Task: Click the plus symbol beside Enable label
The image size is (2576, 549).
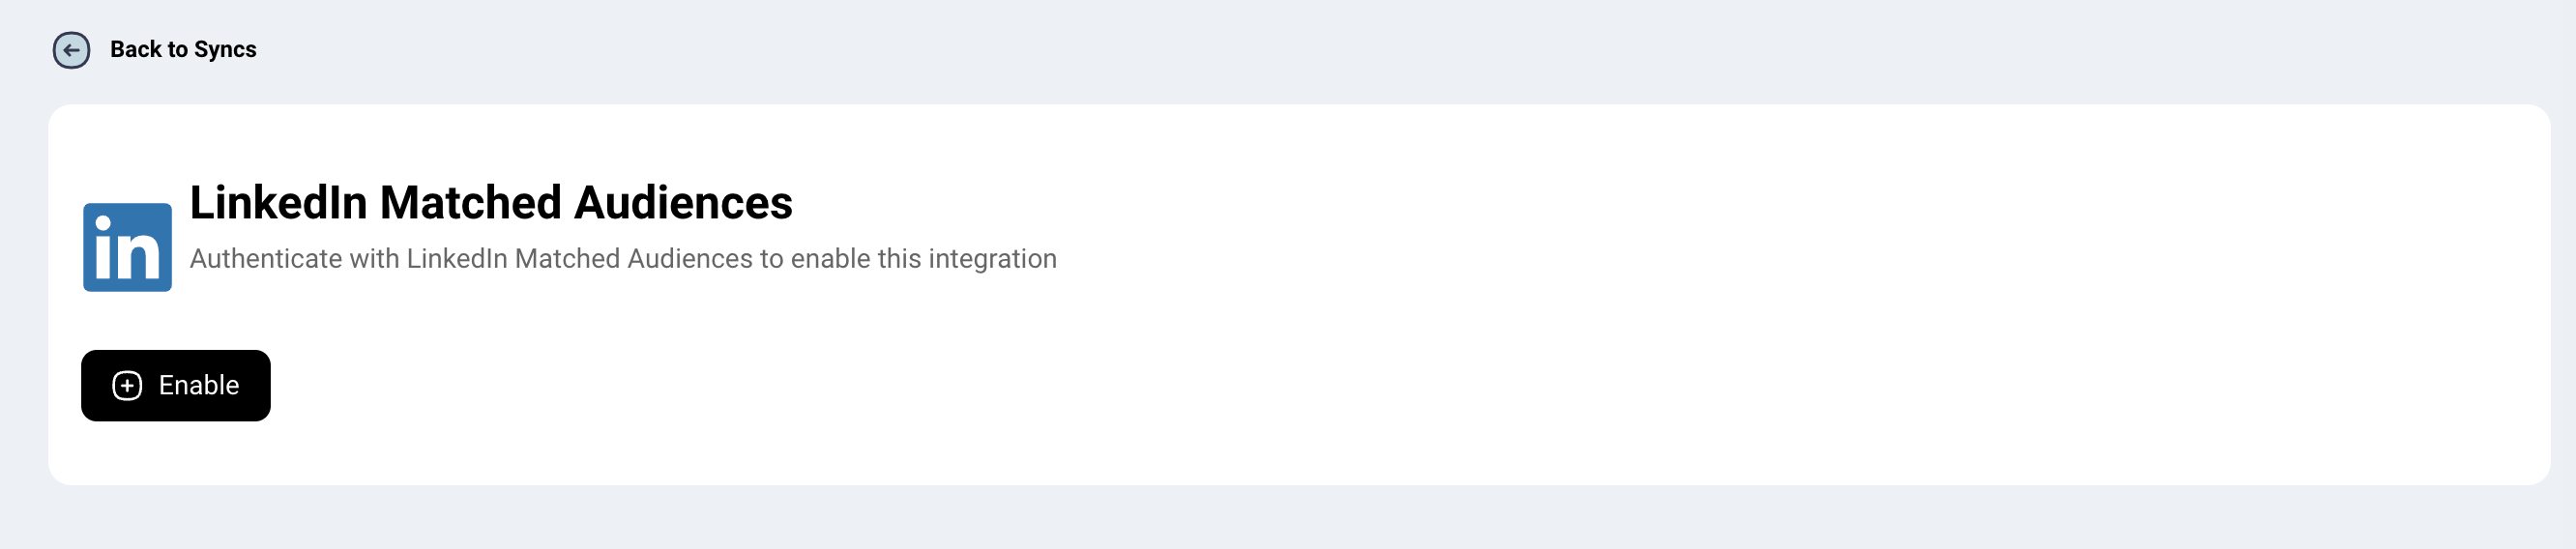Action: 127,386
